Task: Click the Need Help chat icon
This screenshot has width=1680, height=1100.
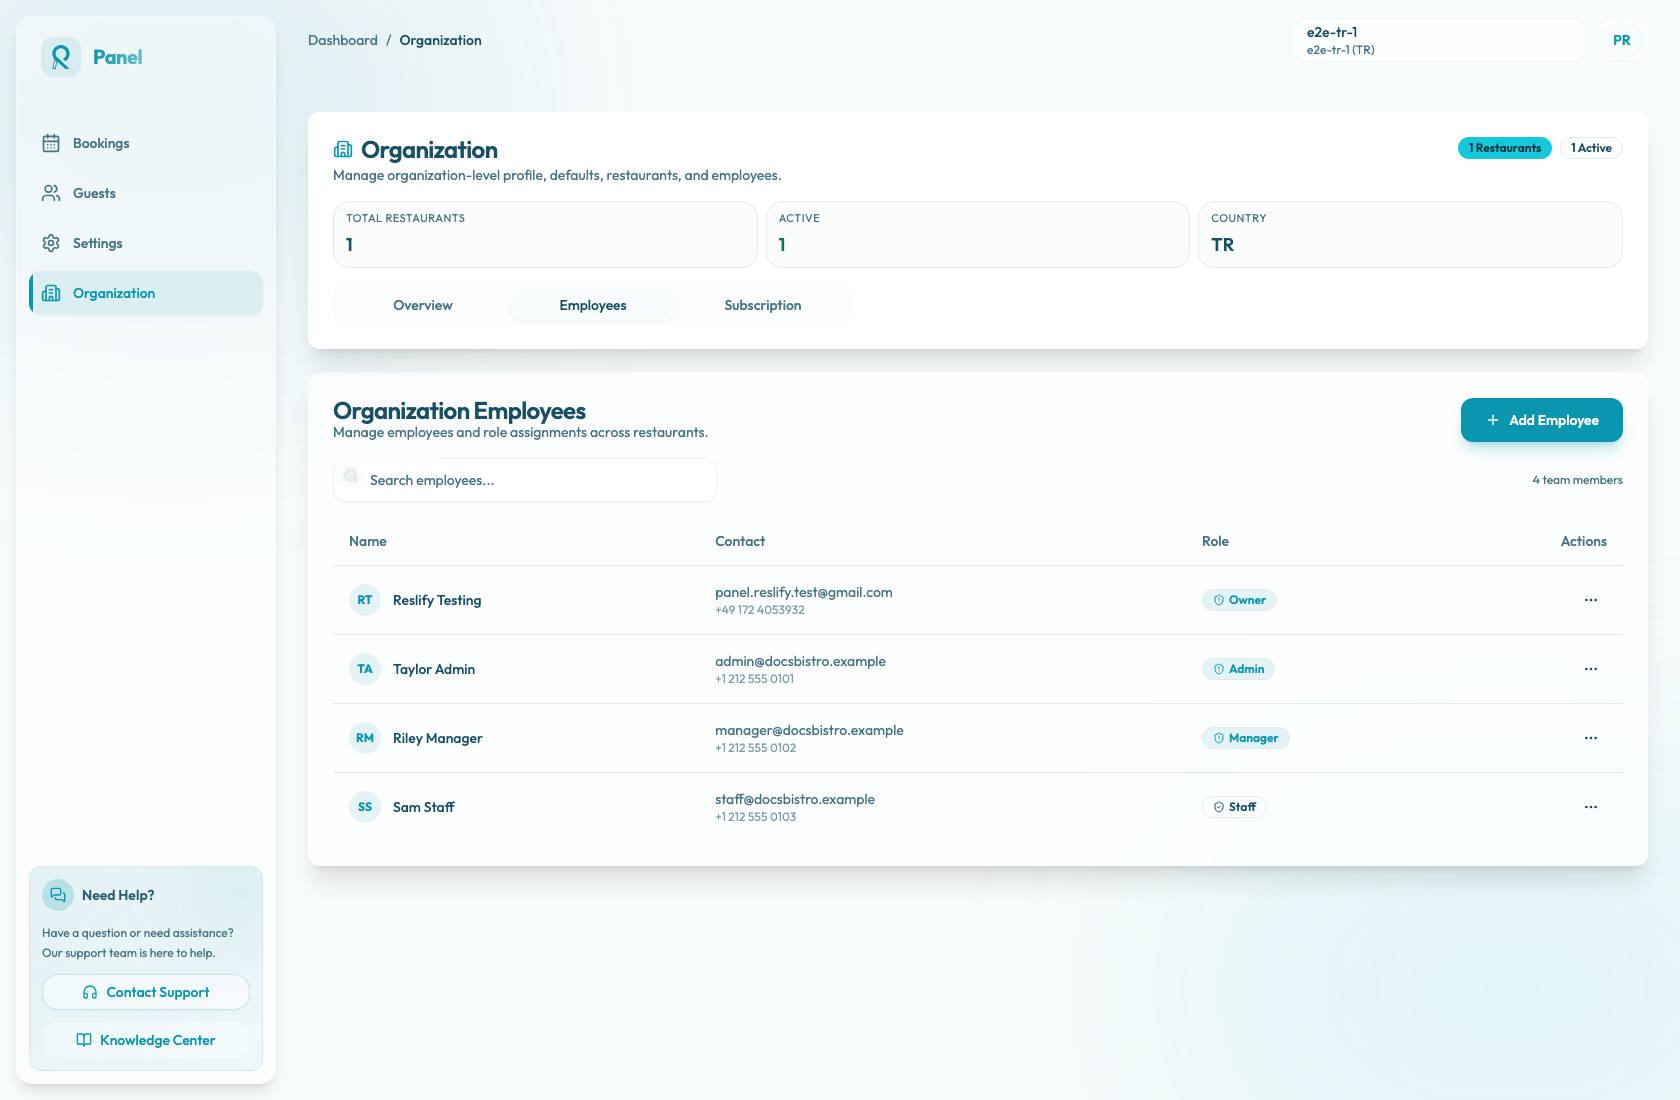Action: [x=58, y=895]
